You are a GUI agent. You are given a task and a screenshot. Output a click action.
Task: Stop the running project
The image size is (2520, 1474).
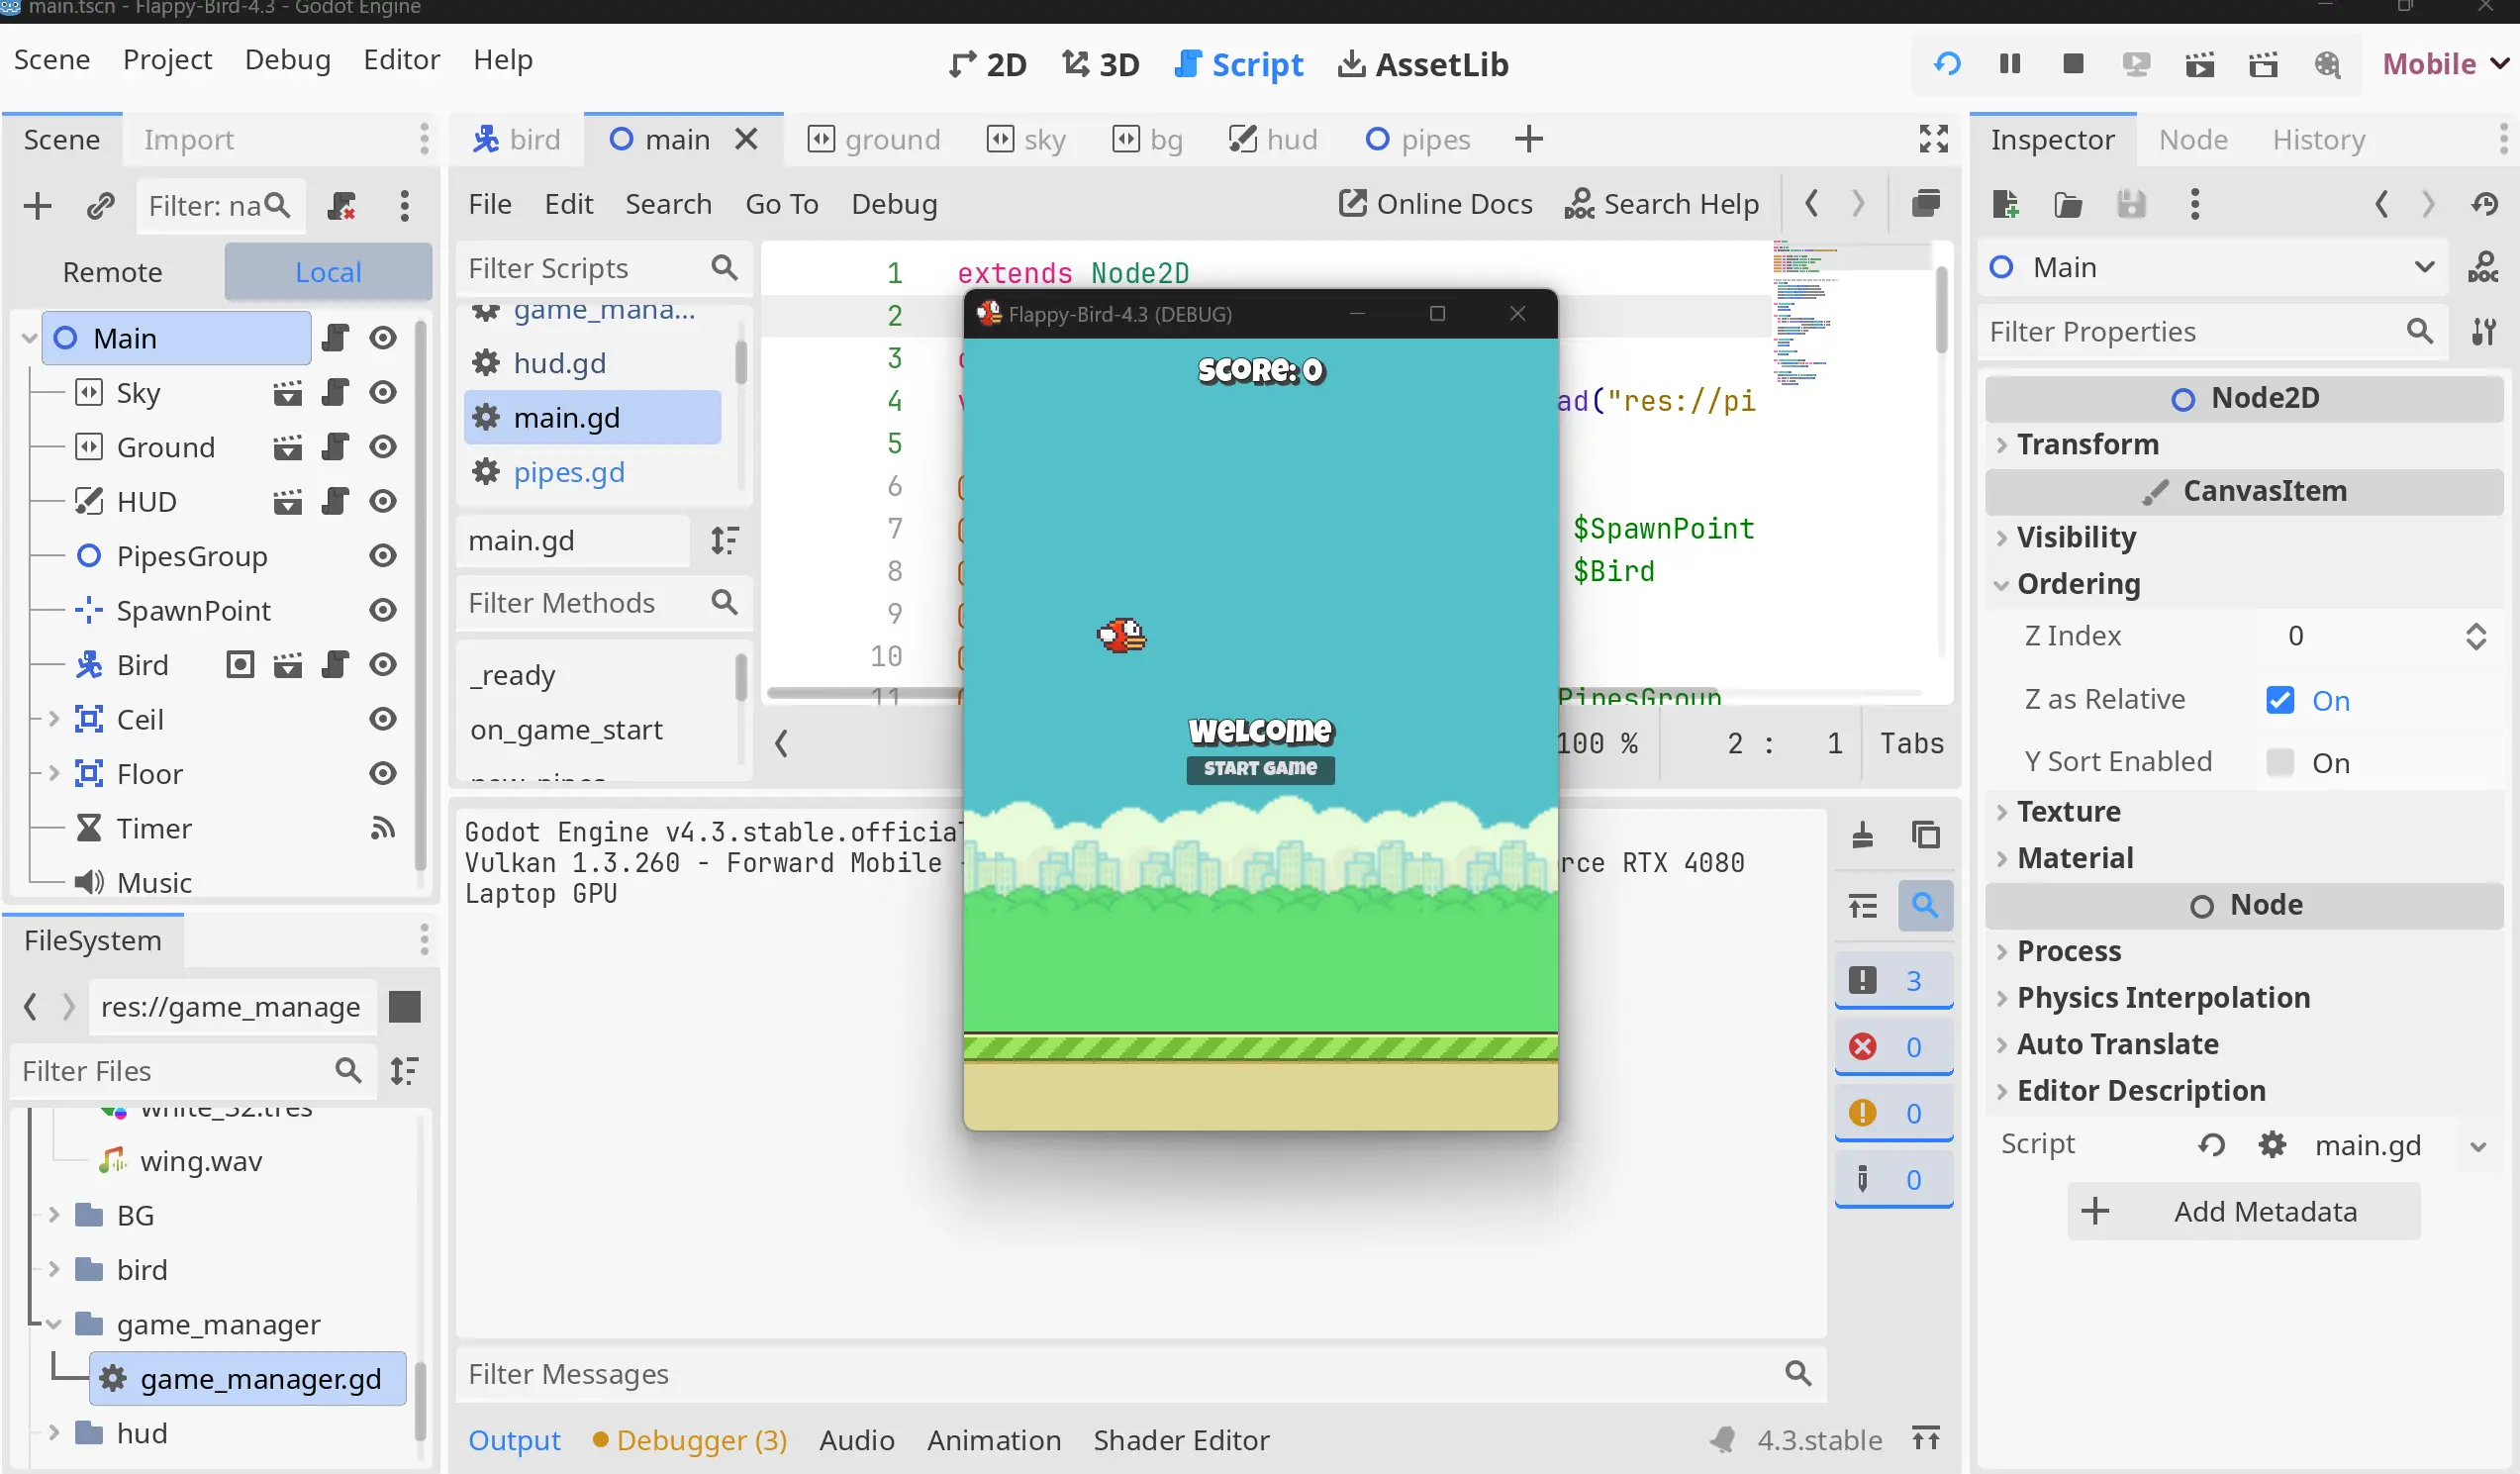point(2073,64)
